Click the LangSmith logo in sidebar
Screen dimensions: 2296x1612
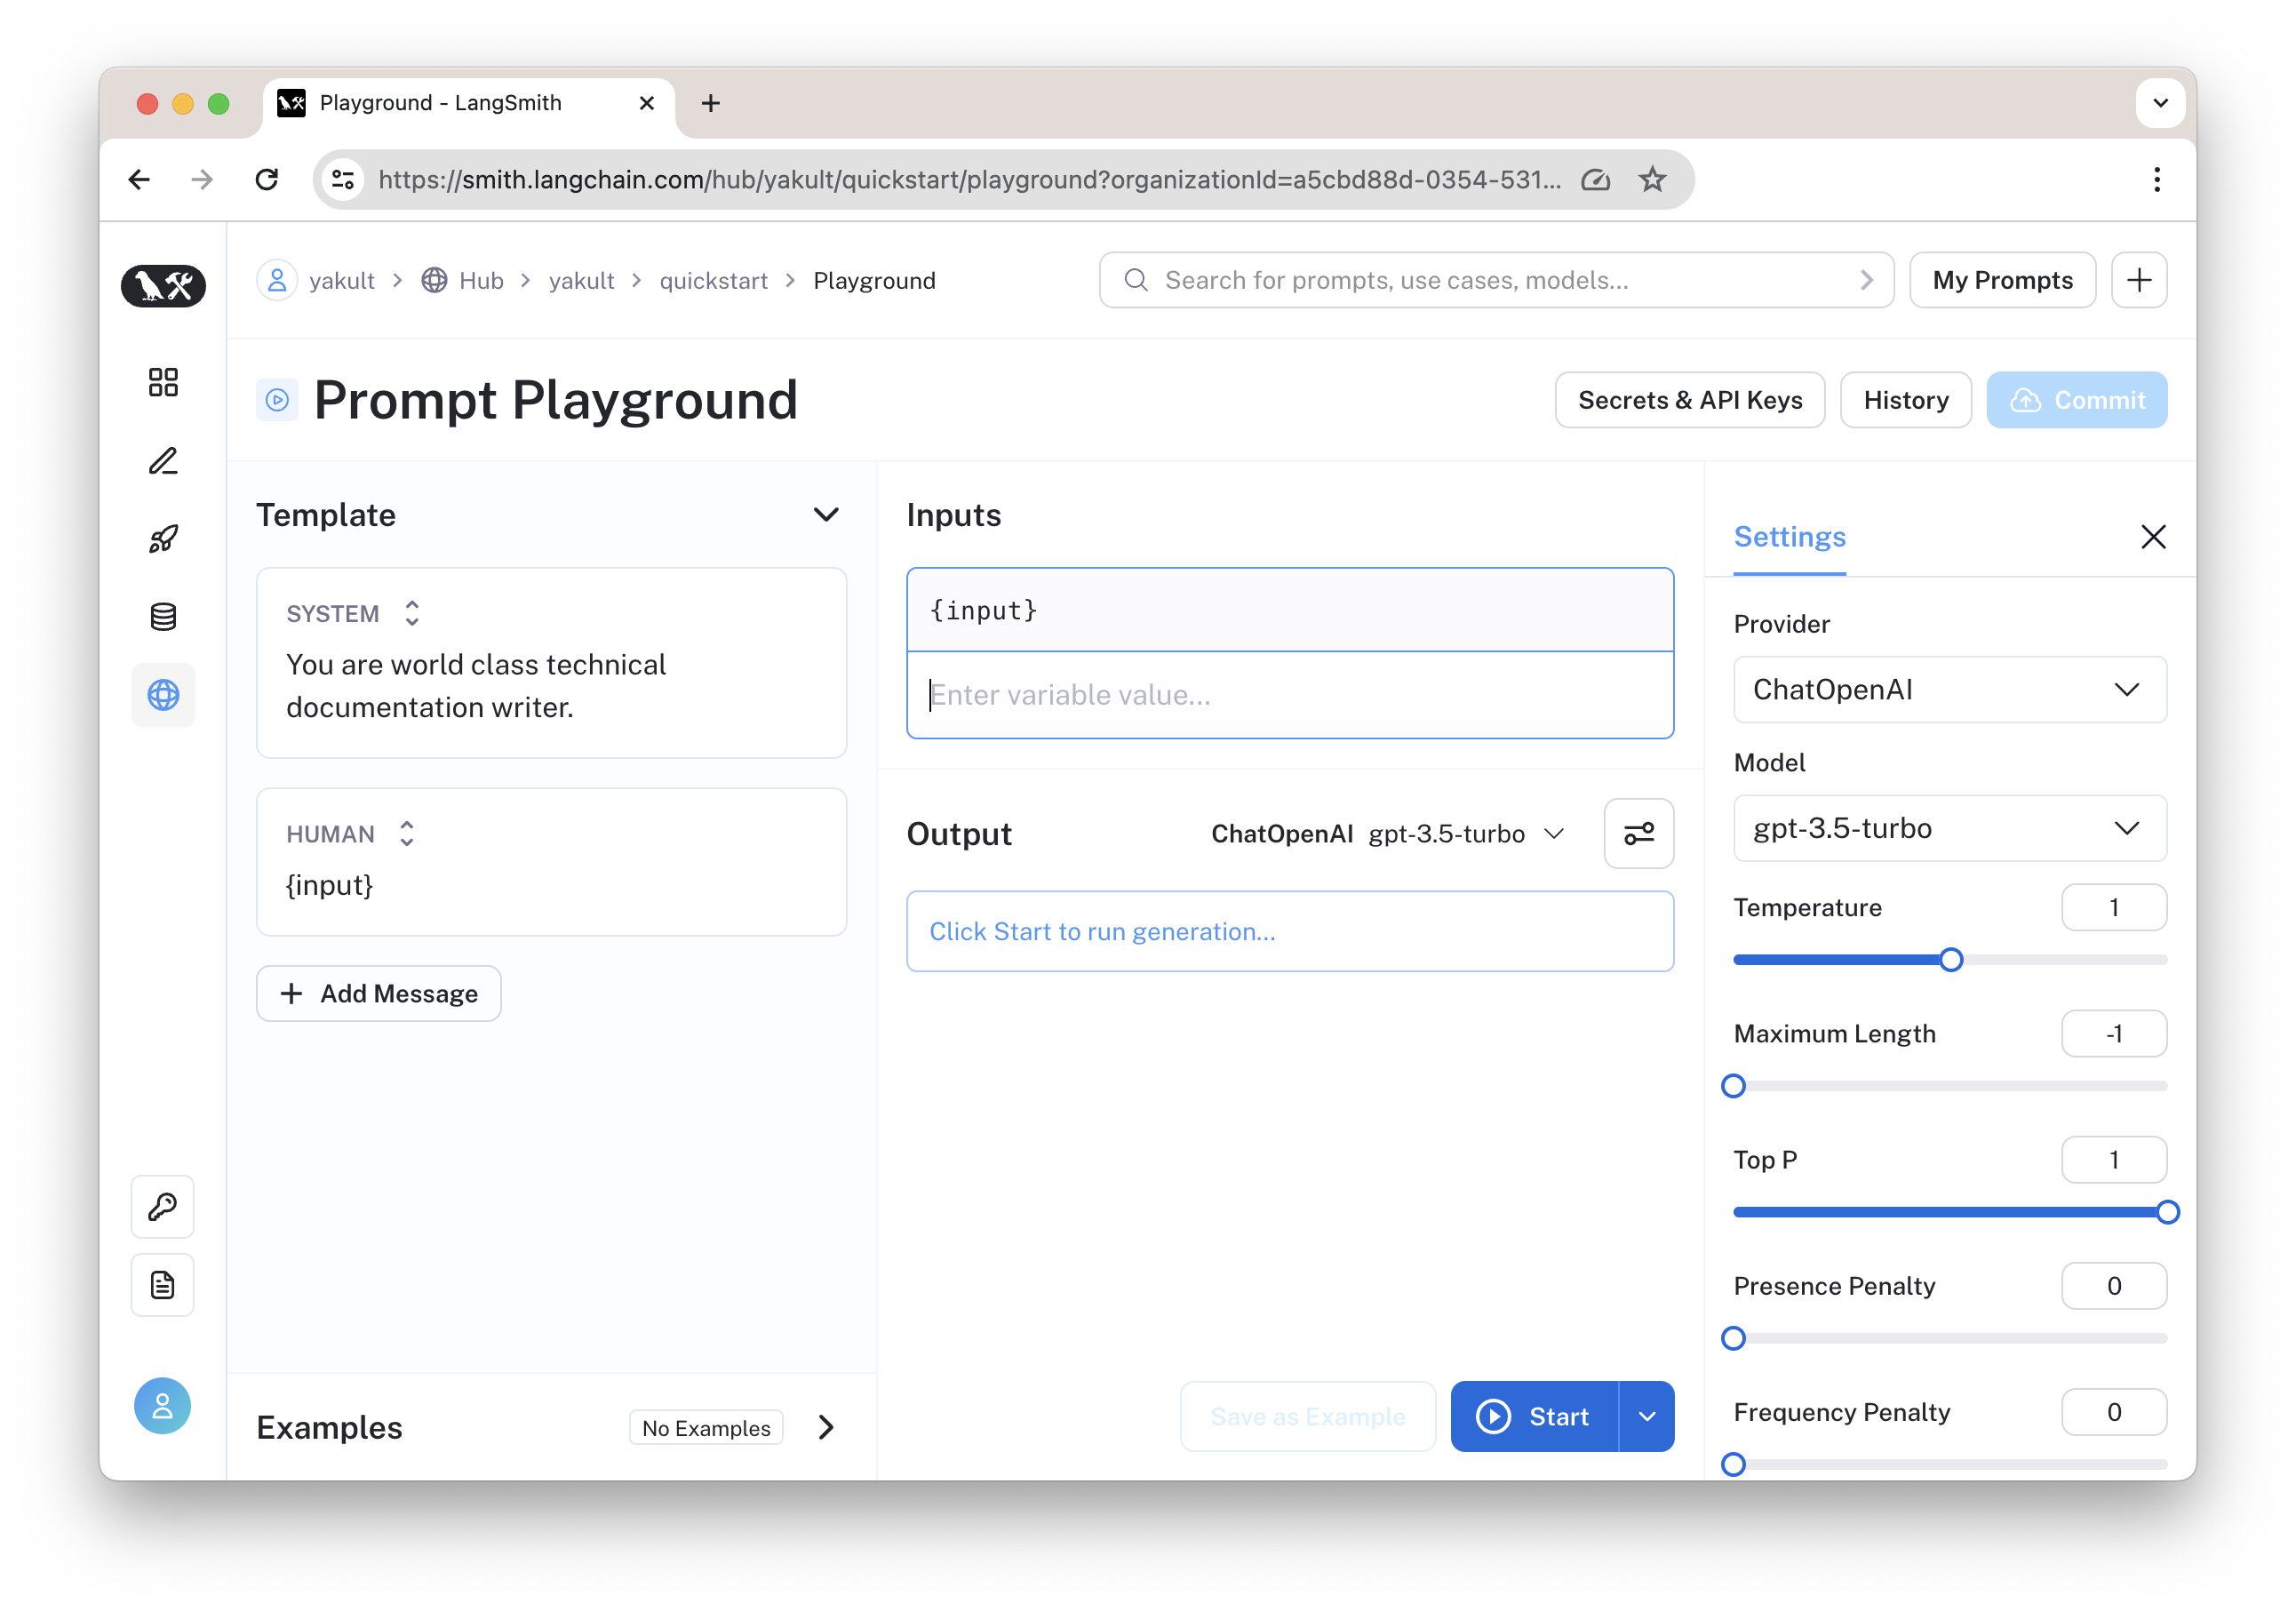[163, 285]
